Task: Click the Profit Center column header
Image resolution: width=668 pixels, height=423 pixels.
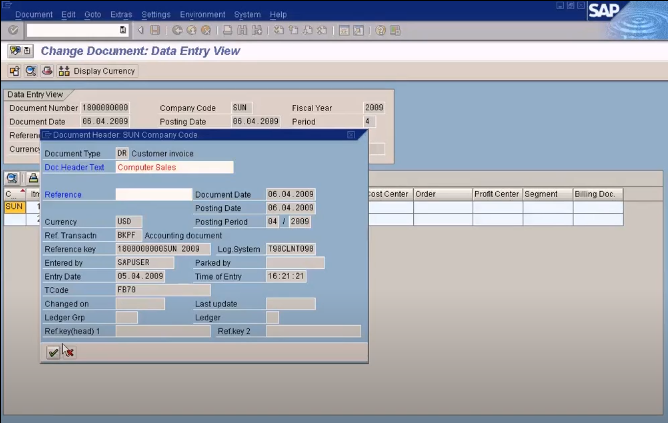Action: 497,194
